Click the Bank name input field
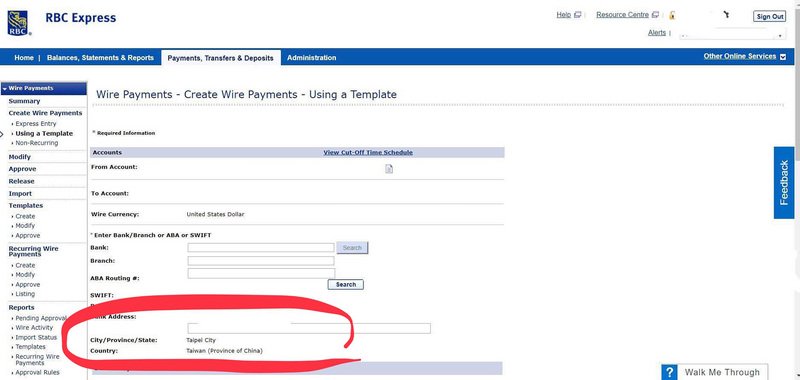Screen dimensions: 800x380 coord(261,247)
